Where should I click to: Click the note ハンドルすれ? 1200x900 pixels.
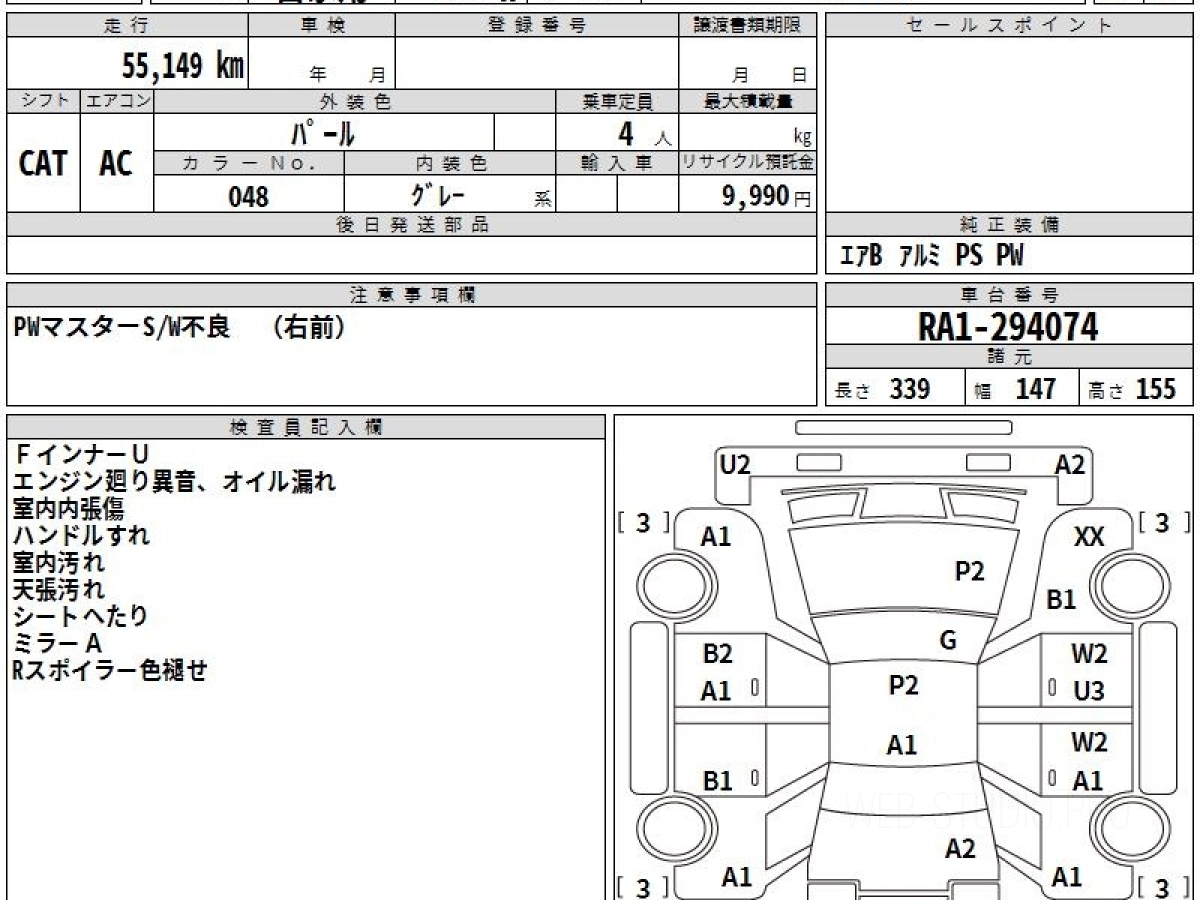coord(81,536)
